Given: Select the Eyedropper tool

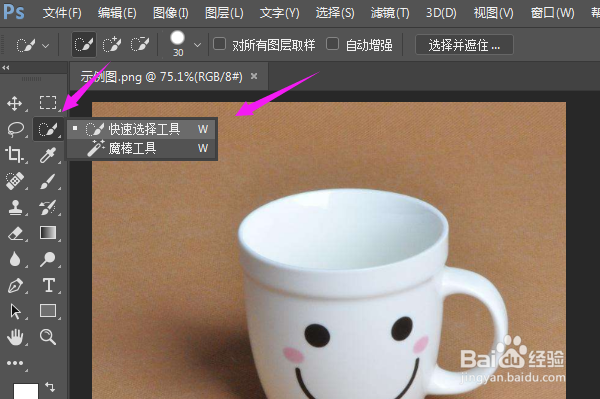Looking at the screenshot, I should [x=48, y=155].
